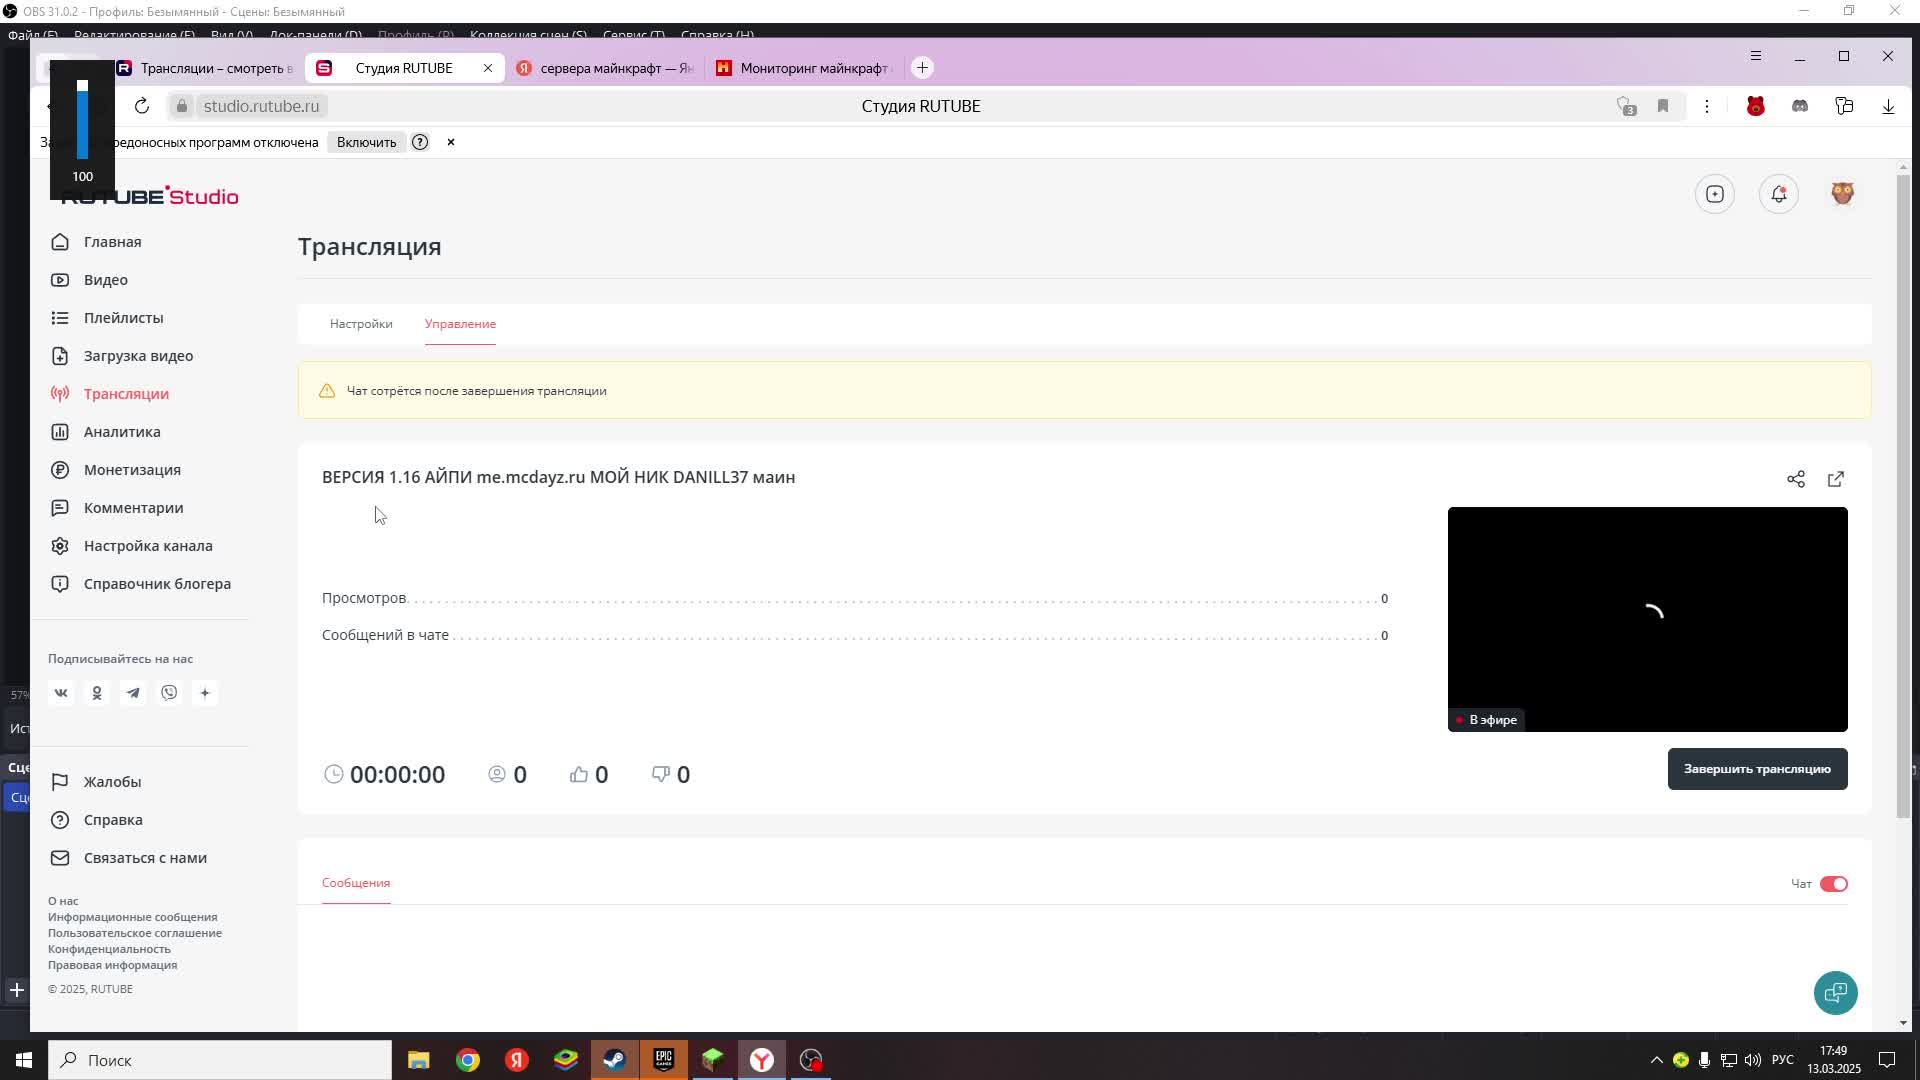Click the VK social icon
1920x1080 pixels.
(x=61, y=693)
